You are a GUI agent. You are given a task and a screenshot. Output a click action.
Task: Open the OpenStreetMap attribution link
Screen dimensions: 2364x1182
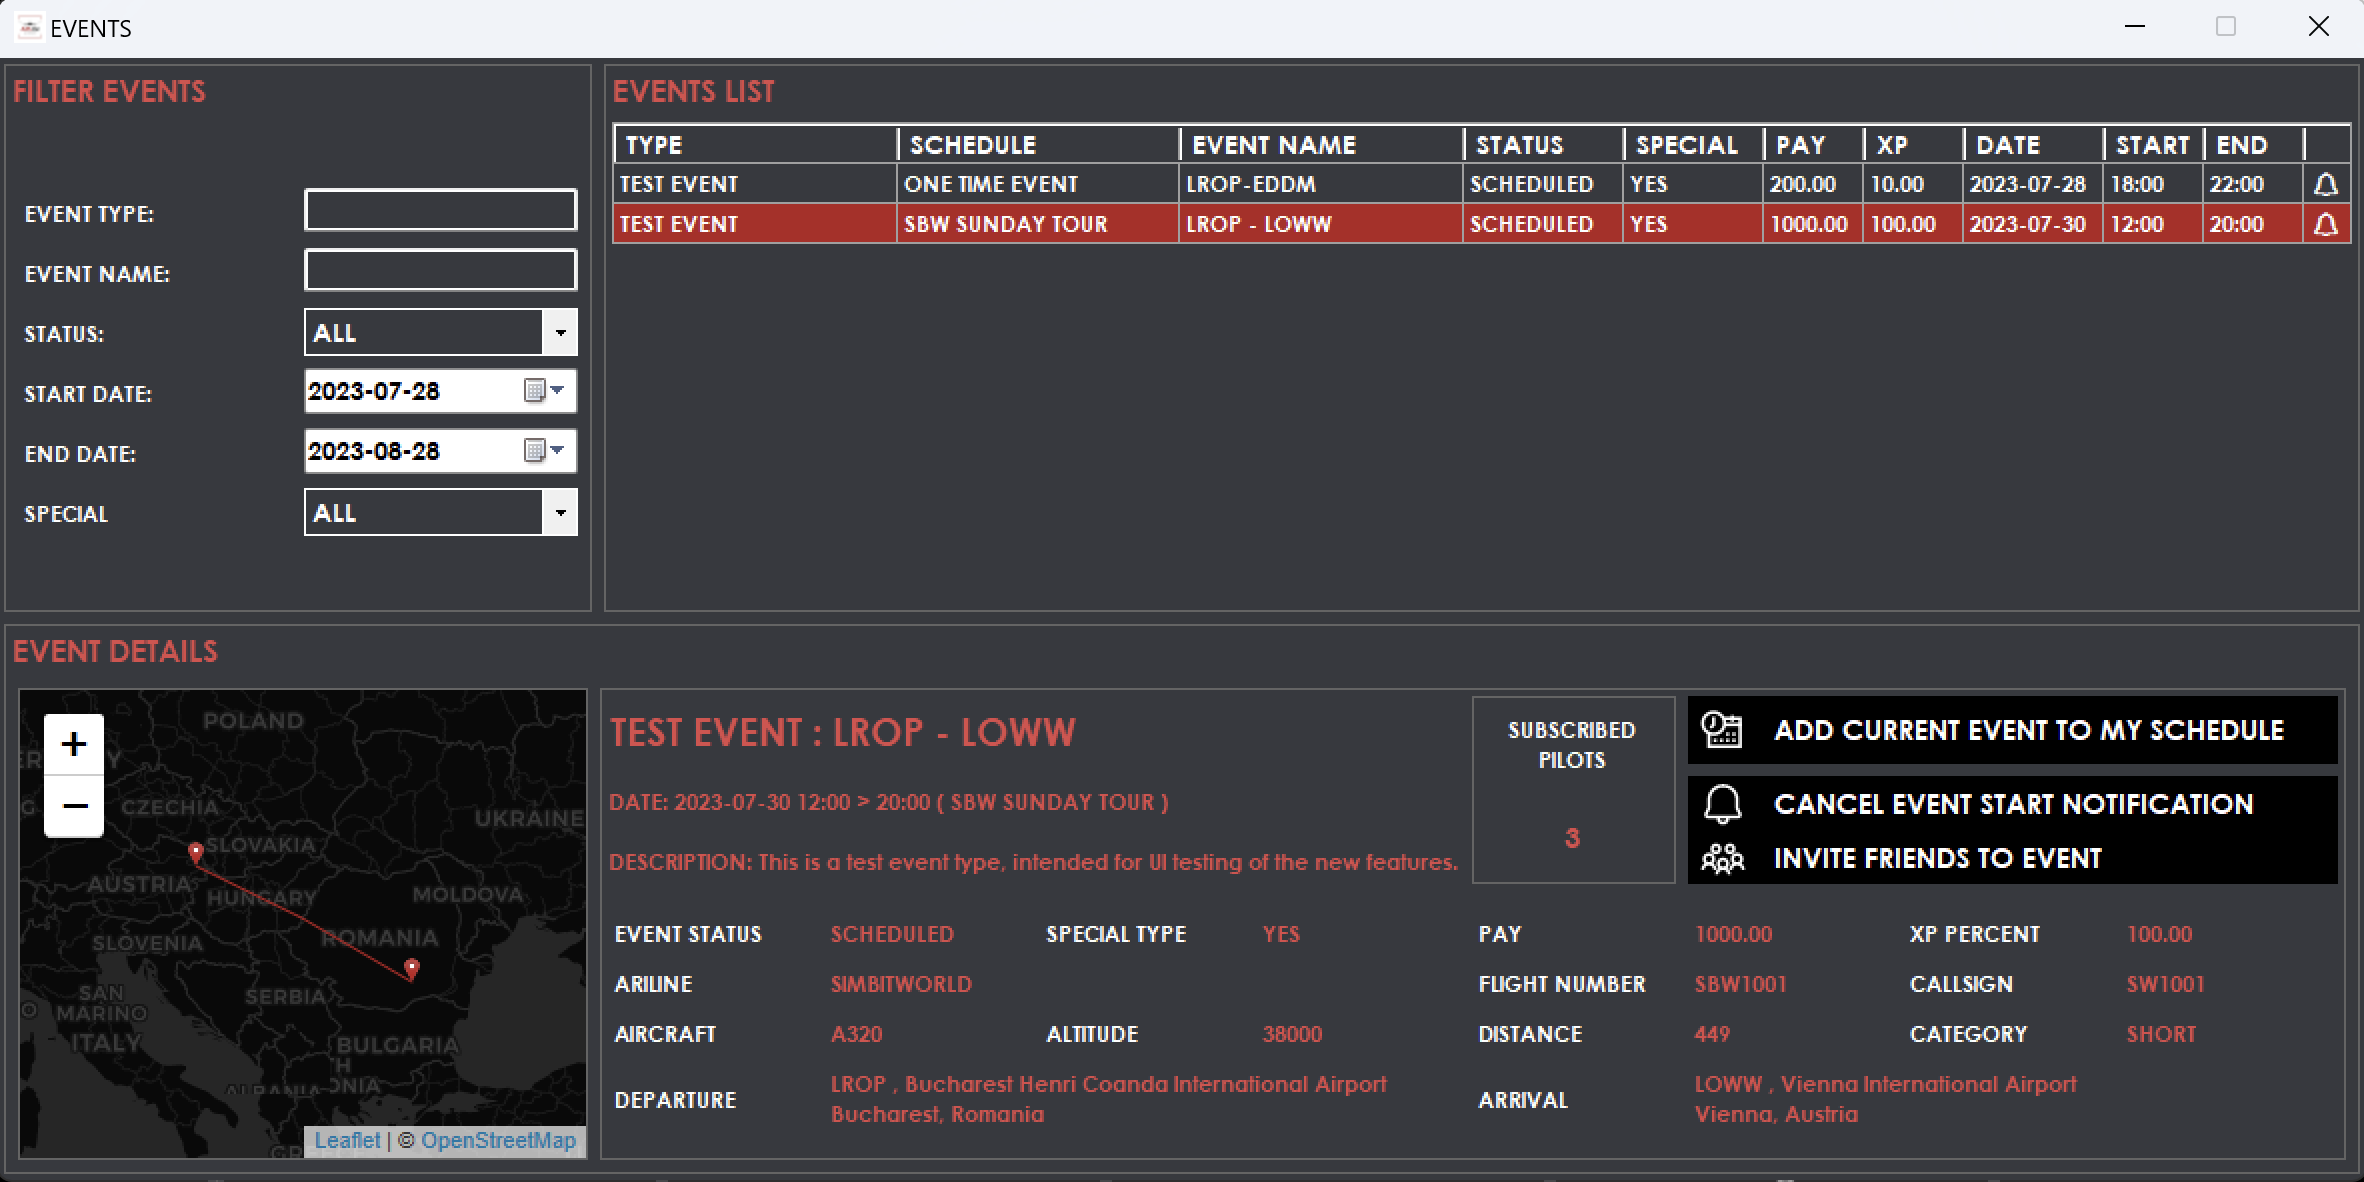[498, 1141]
